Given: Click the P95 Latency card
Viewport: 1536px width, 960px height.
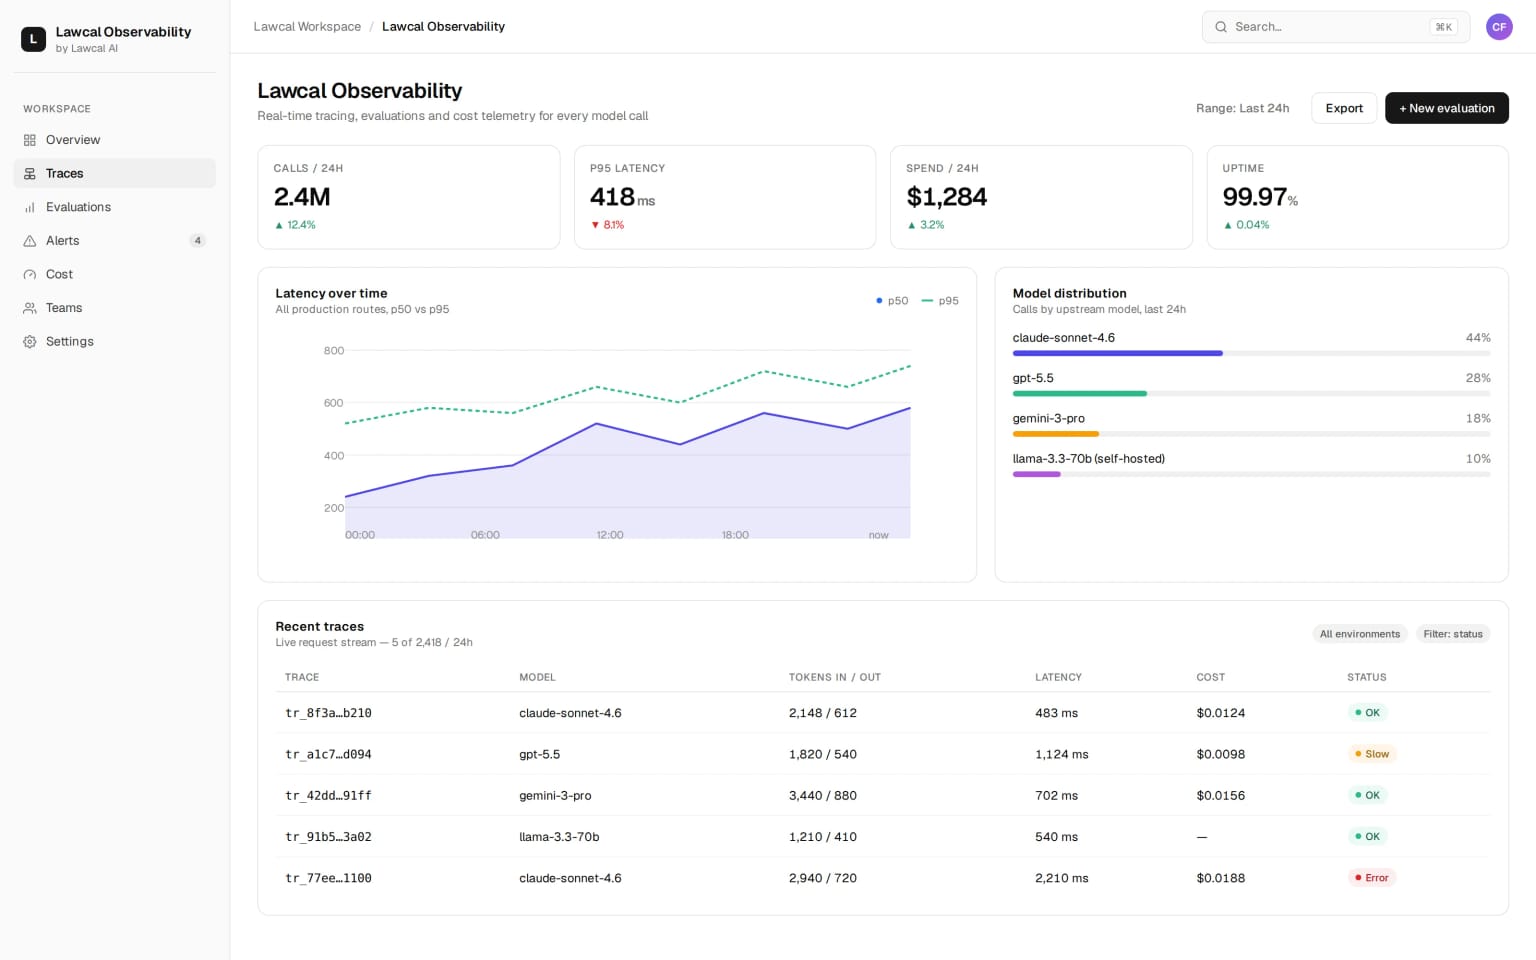Looking at the screenshot, I should 725,197.
